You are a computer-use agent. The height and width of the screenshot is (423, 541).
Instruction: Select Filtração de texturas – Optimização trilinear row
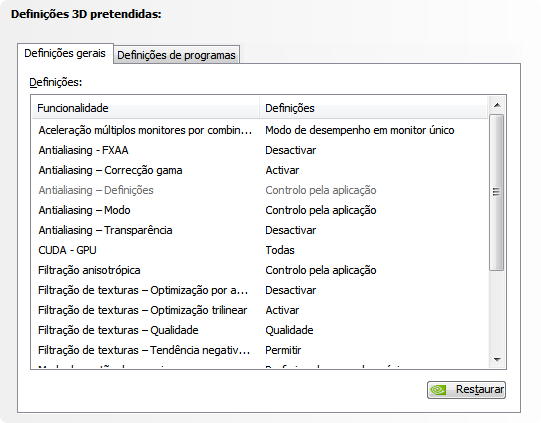pyautogui.click(x=260, y=311)
